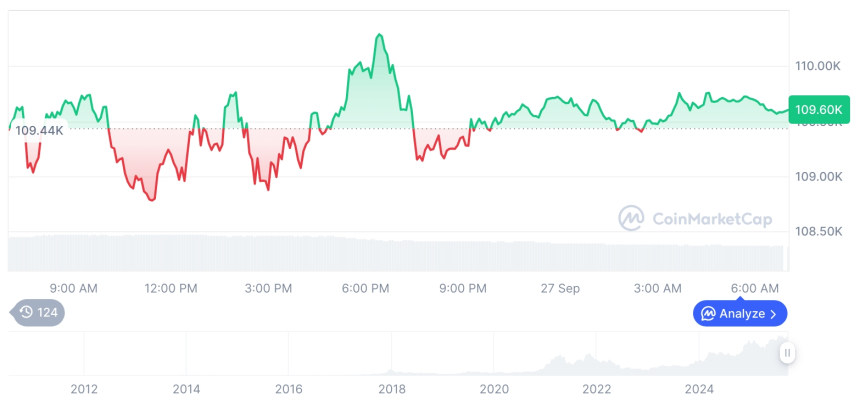
Task: Click the 108.50K price axis label
Action: 817,231
